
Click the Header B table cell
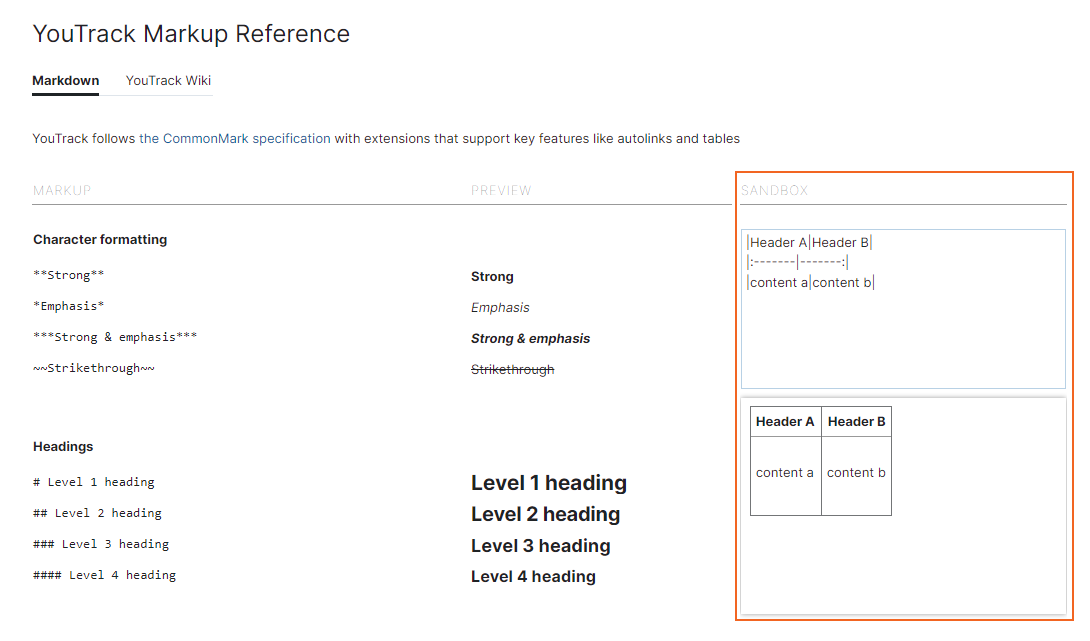(856, 421)
